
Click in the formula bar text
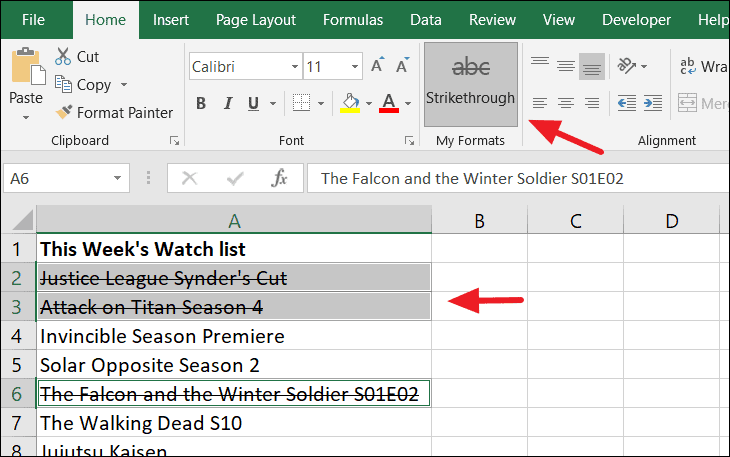tap(472, 178)
